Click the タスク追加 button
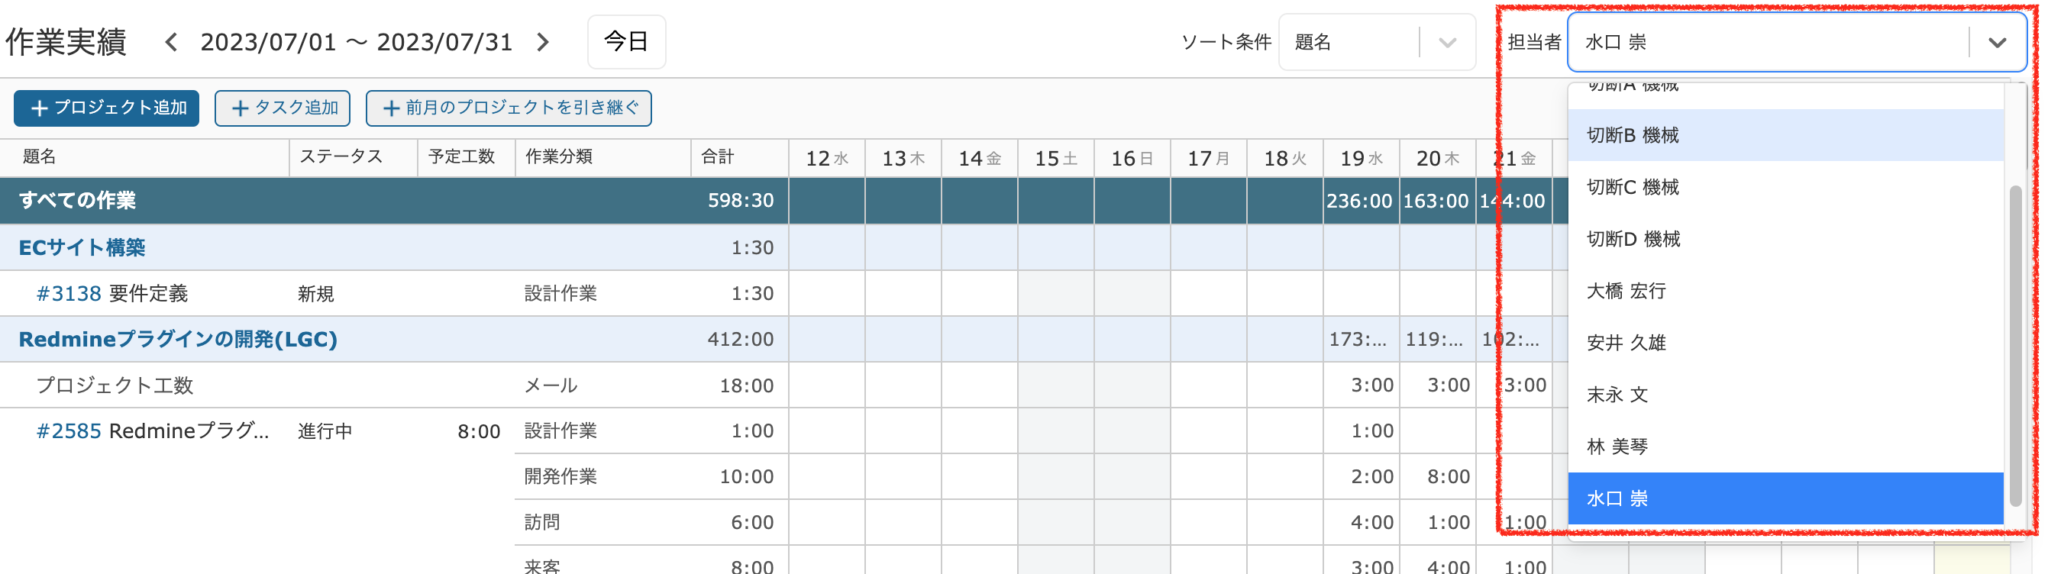This screenshot has width=2048, height=574. click(x=283, y=108)
